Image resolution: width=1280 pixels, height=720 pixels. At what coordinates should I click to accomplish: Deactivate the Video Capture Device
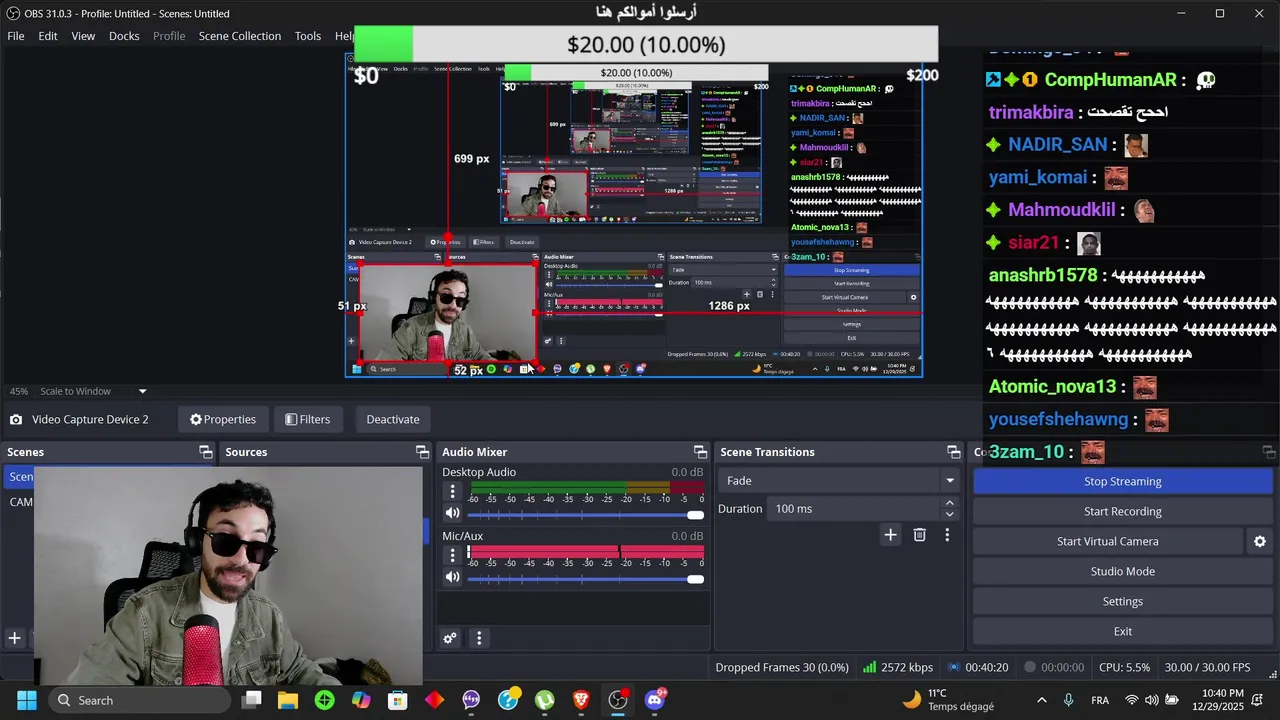393,419
